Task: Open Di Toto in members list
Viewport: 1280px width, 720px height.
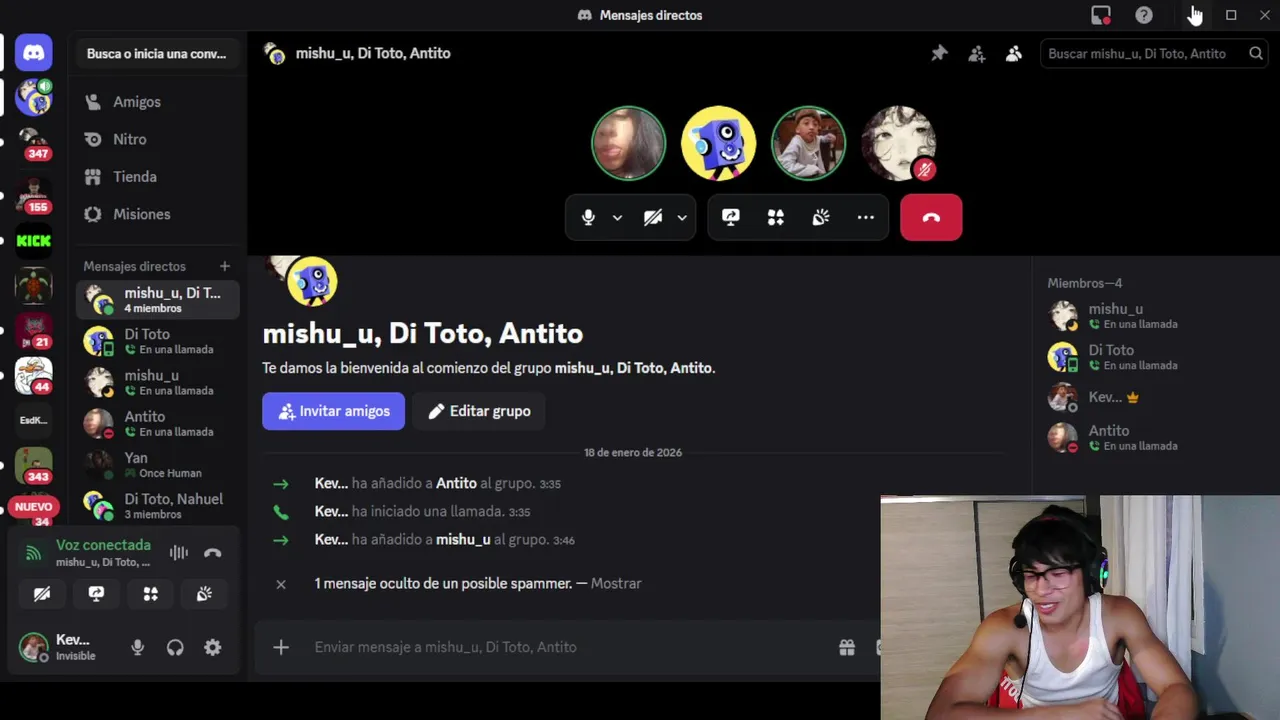Action: pyautogui.click(x=1155, y=357)
